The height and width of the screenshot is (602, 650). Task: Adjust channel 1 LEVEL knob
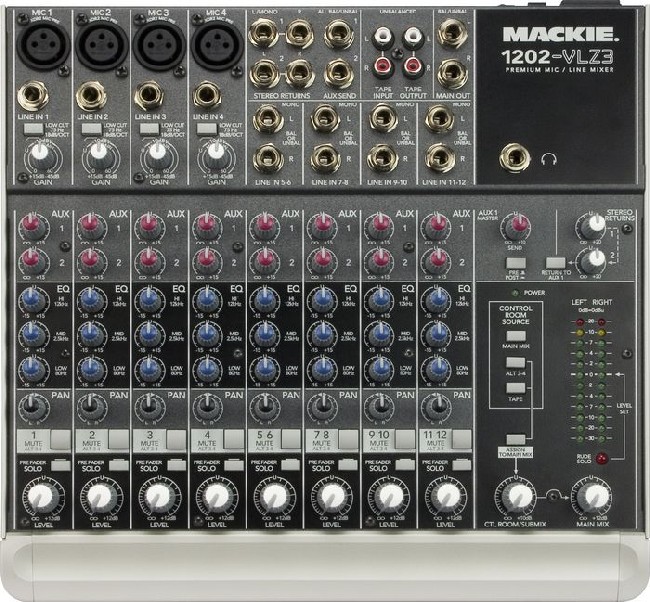point(41,496)
